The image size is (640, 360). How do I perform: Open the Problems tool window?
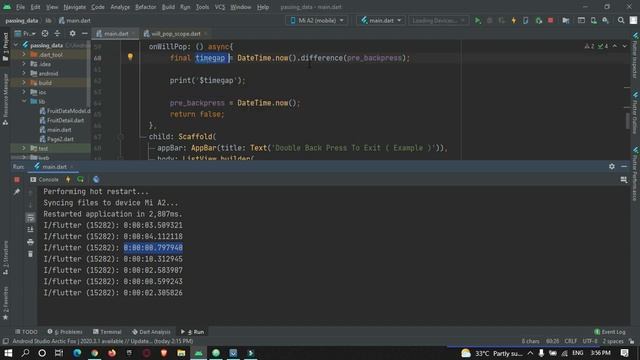(x=64, y=332)
